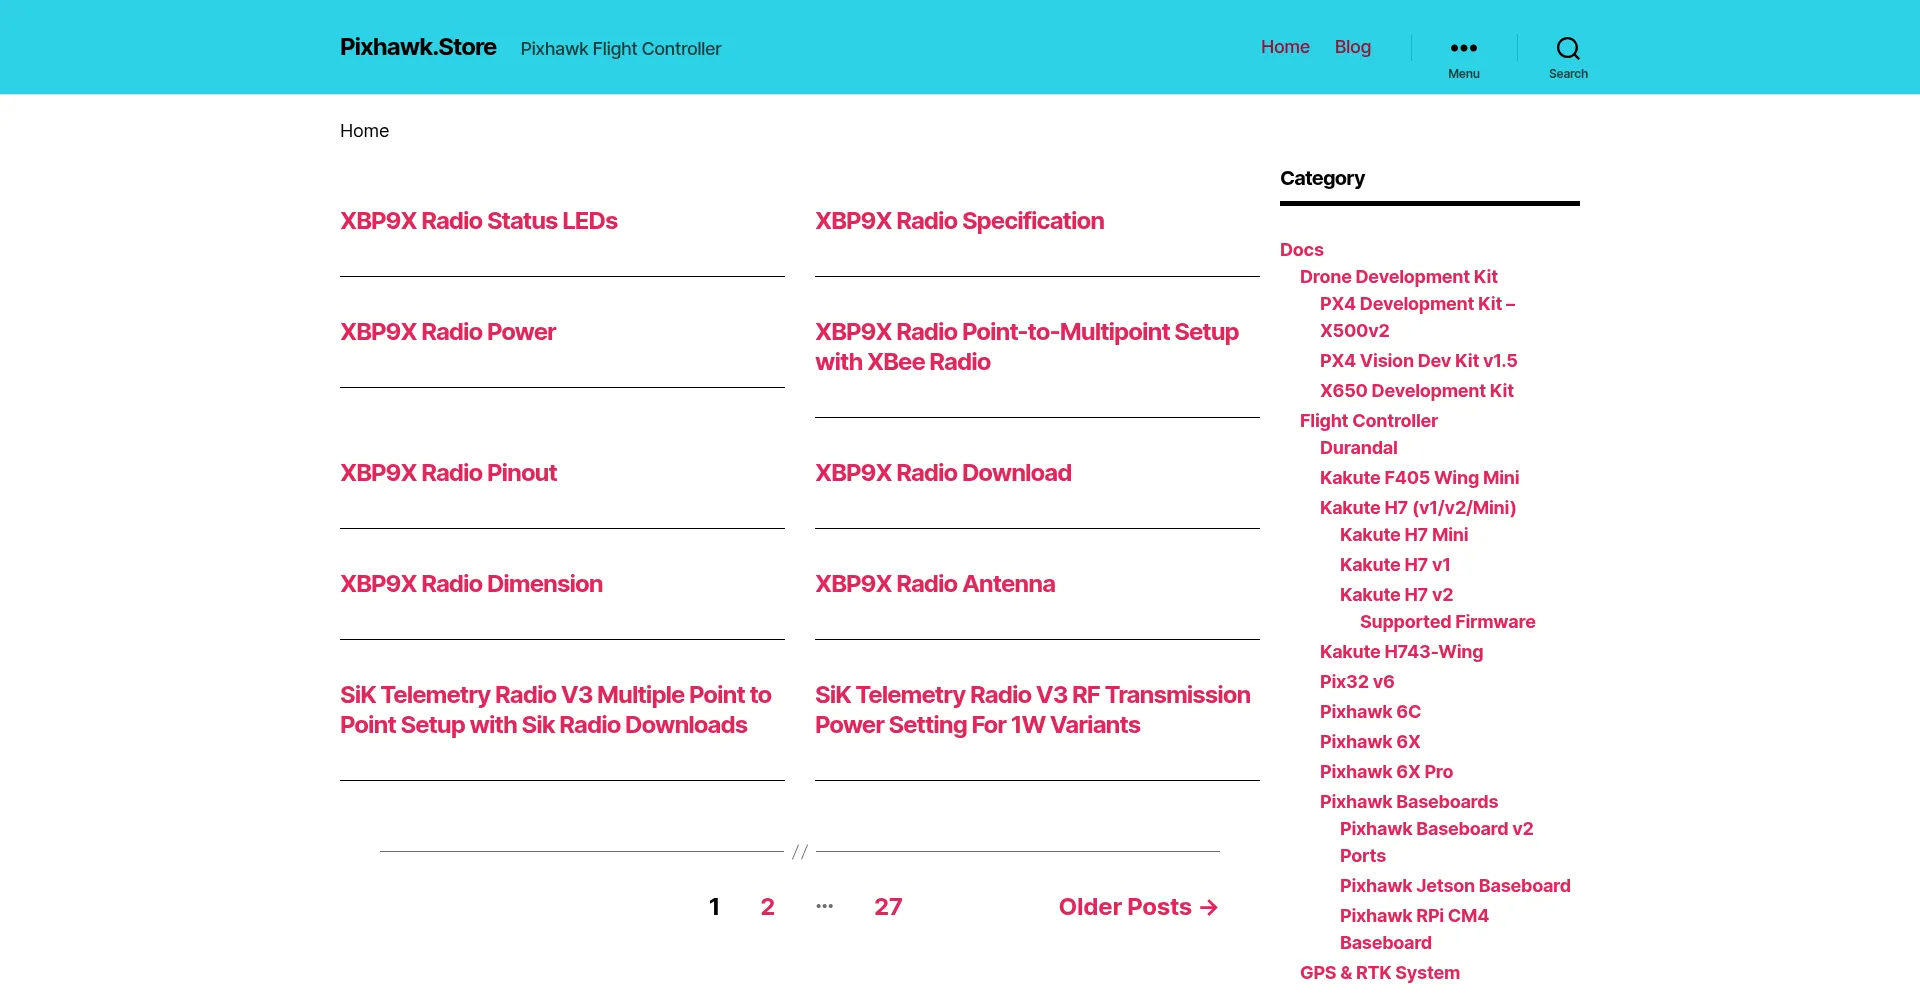1920x993 pixels.
Task: Click the Category sidebar heading
Action: (1322, 178)
